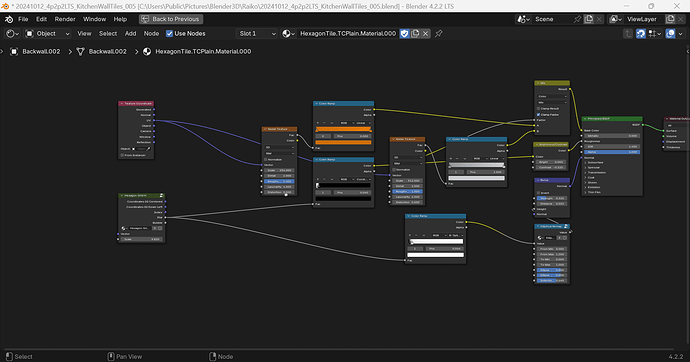The image size is (690, 362).
Task: Collapse the Texture Coordinate node
Action: (122, 103)
